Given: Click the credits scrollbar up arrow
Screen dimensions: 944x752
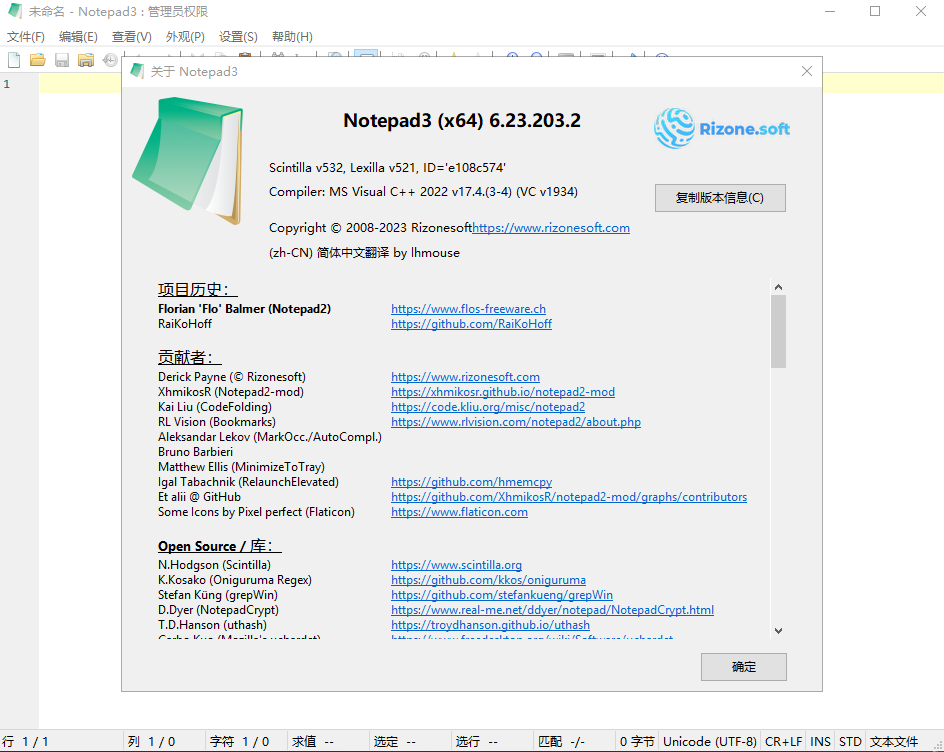Looking at the screenshot, I should 778,287.
